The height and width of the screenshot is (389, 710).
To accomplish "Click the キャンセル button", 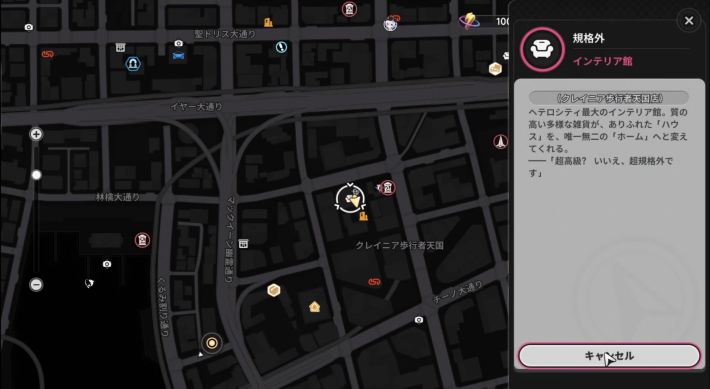I will click(x=609, y=356).
